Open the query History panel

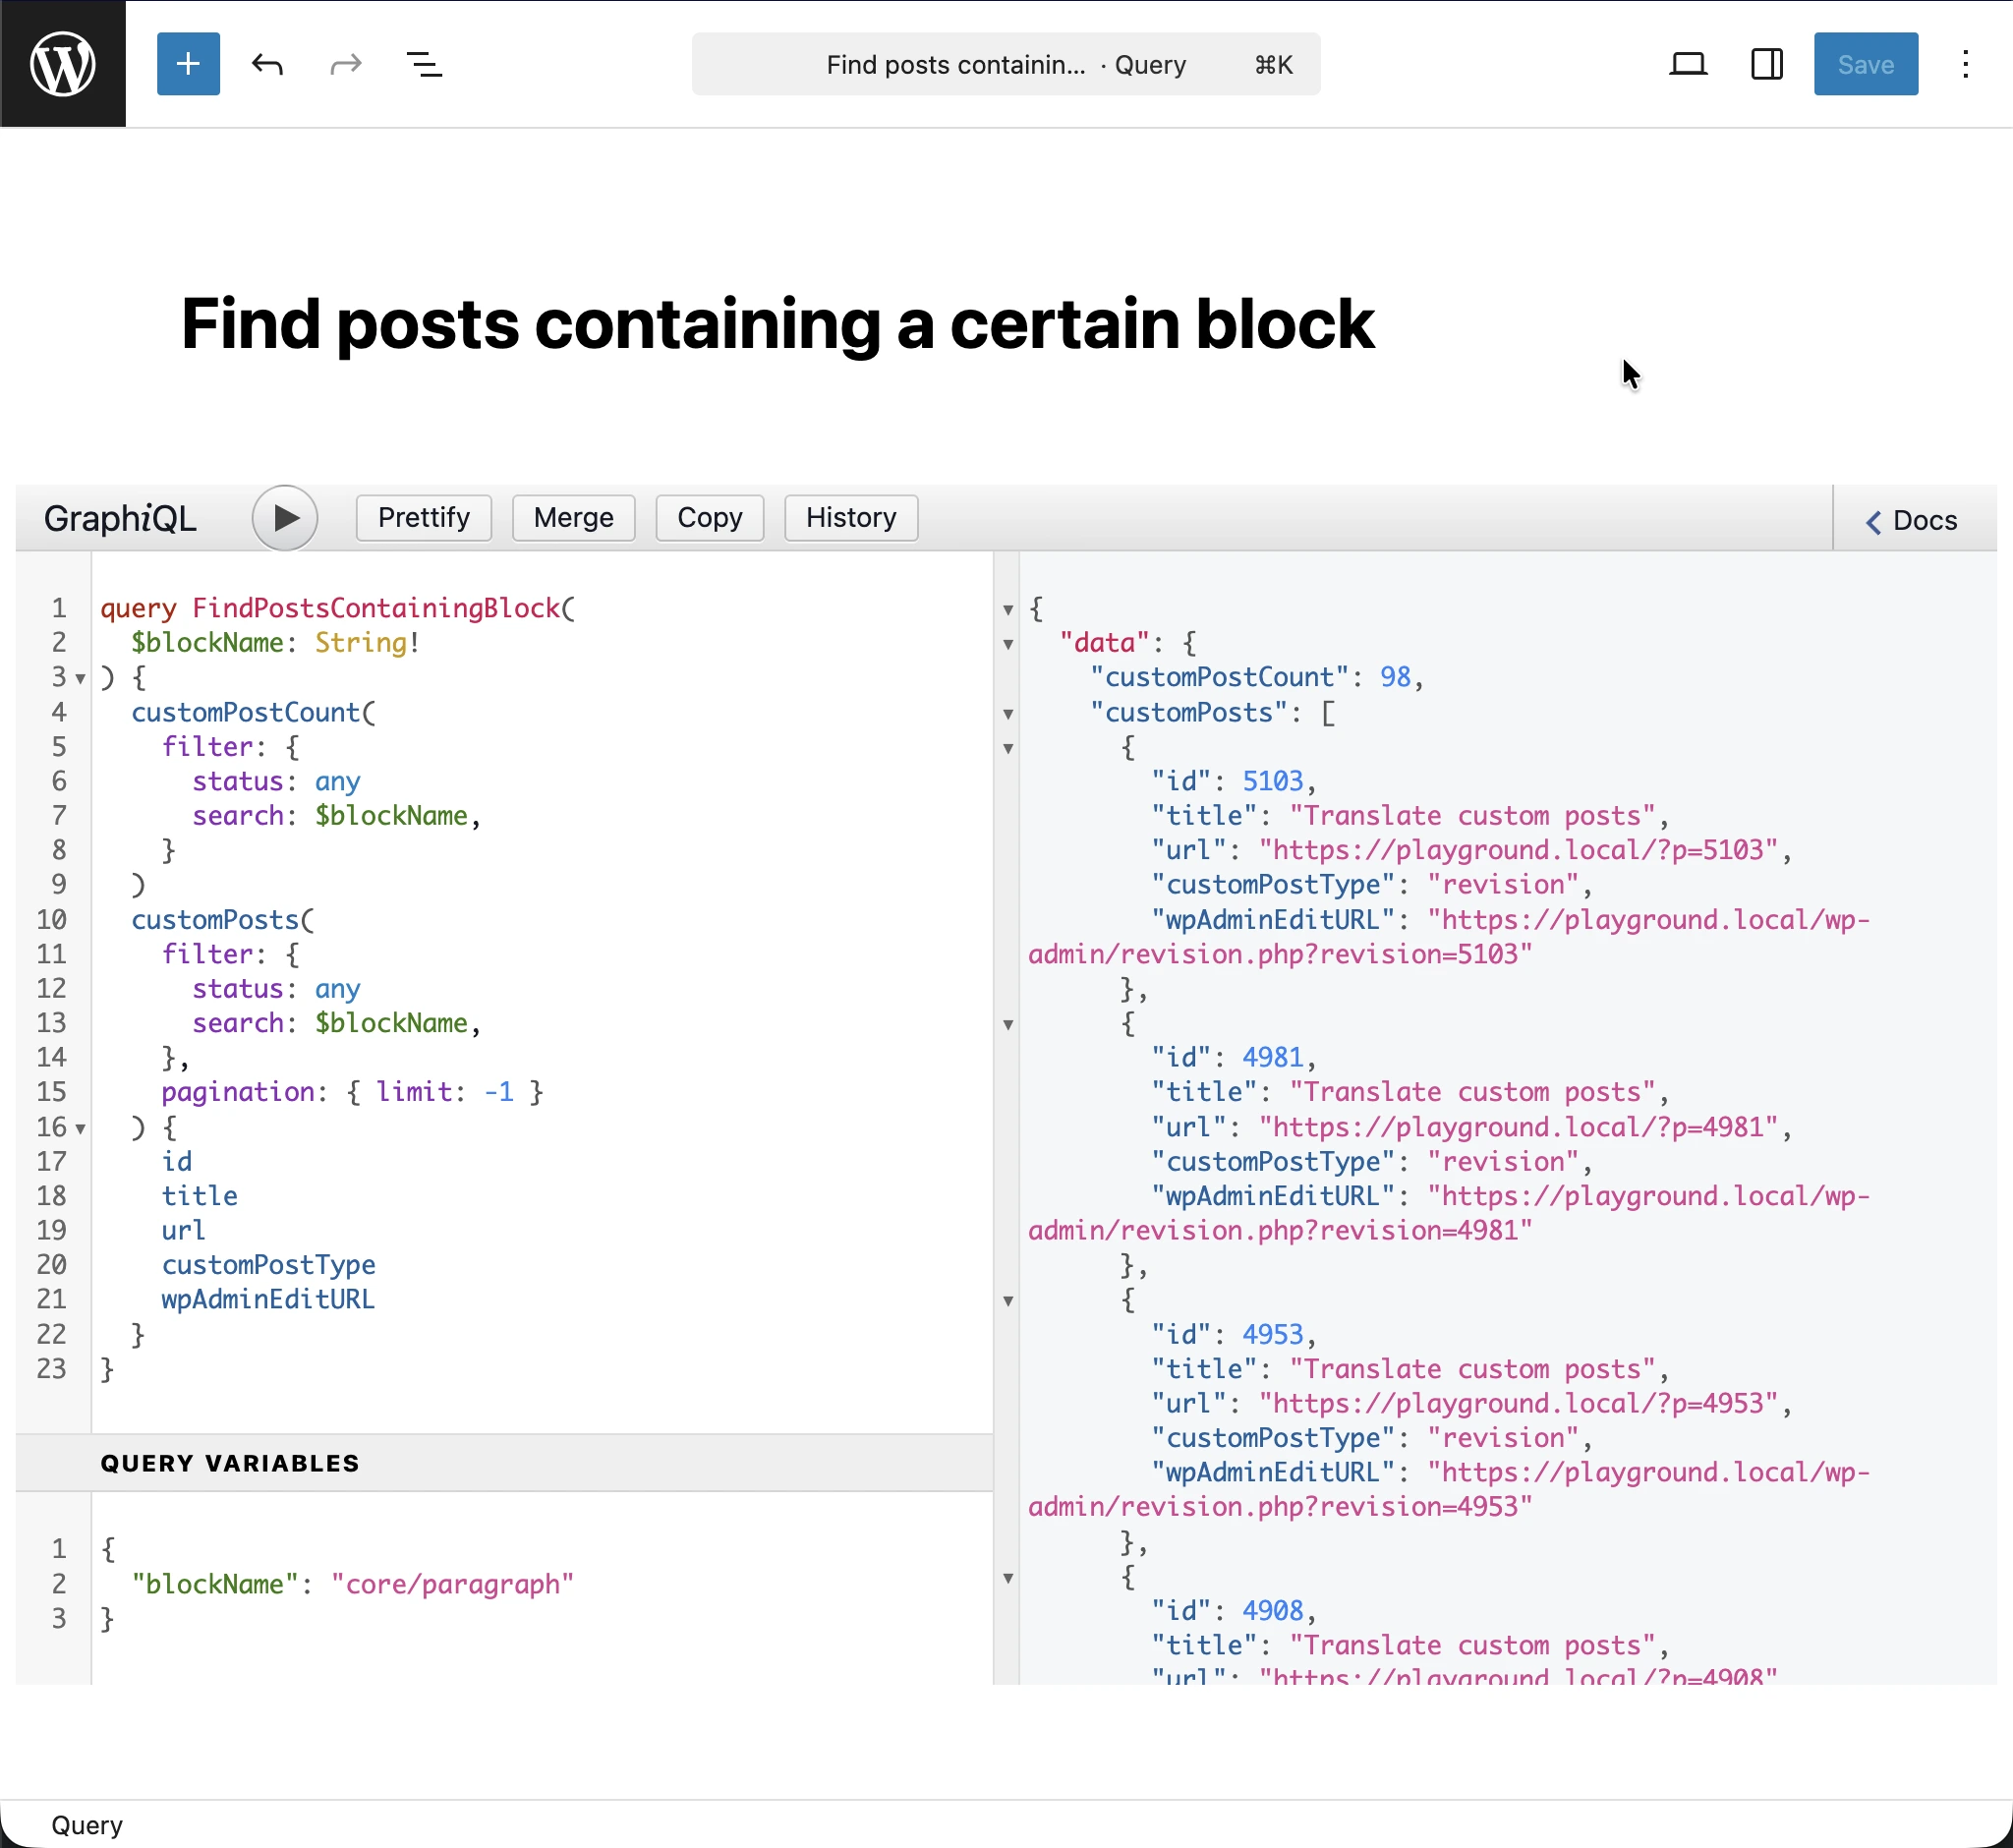850,518
